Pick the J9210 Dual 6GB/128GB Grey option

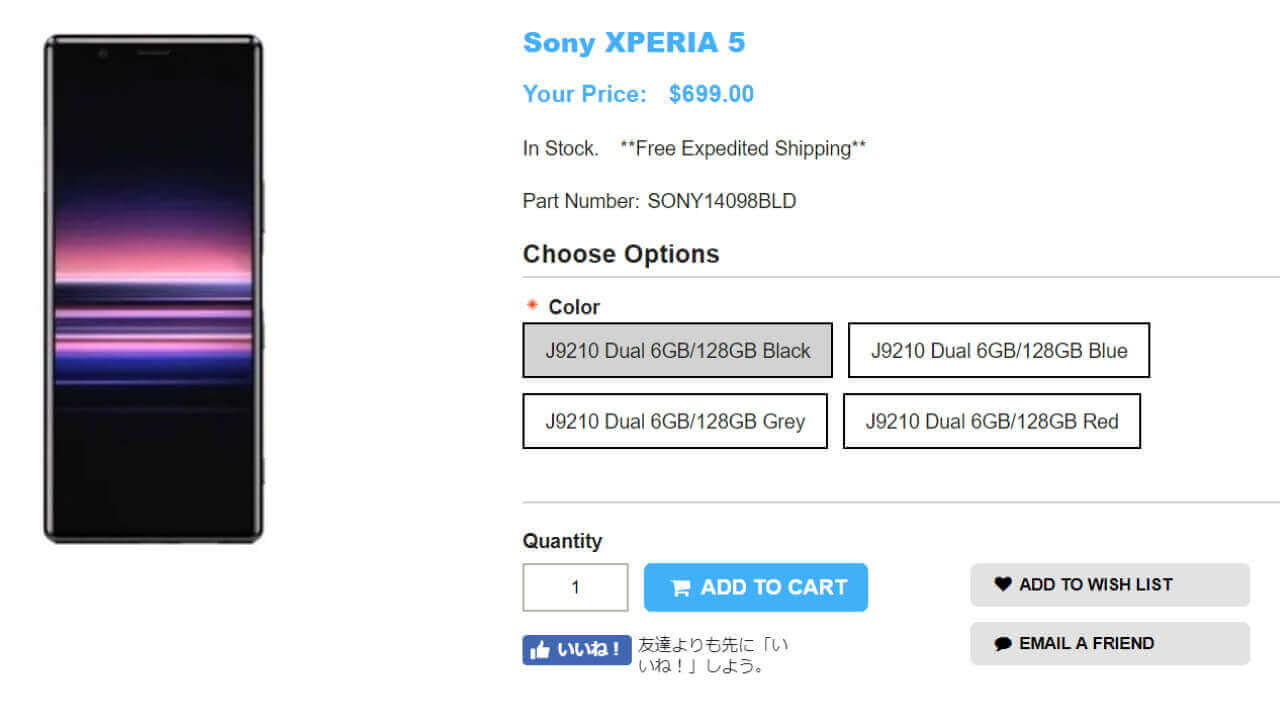(x=674, y=421)
